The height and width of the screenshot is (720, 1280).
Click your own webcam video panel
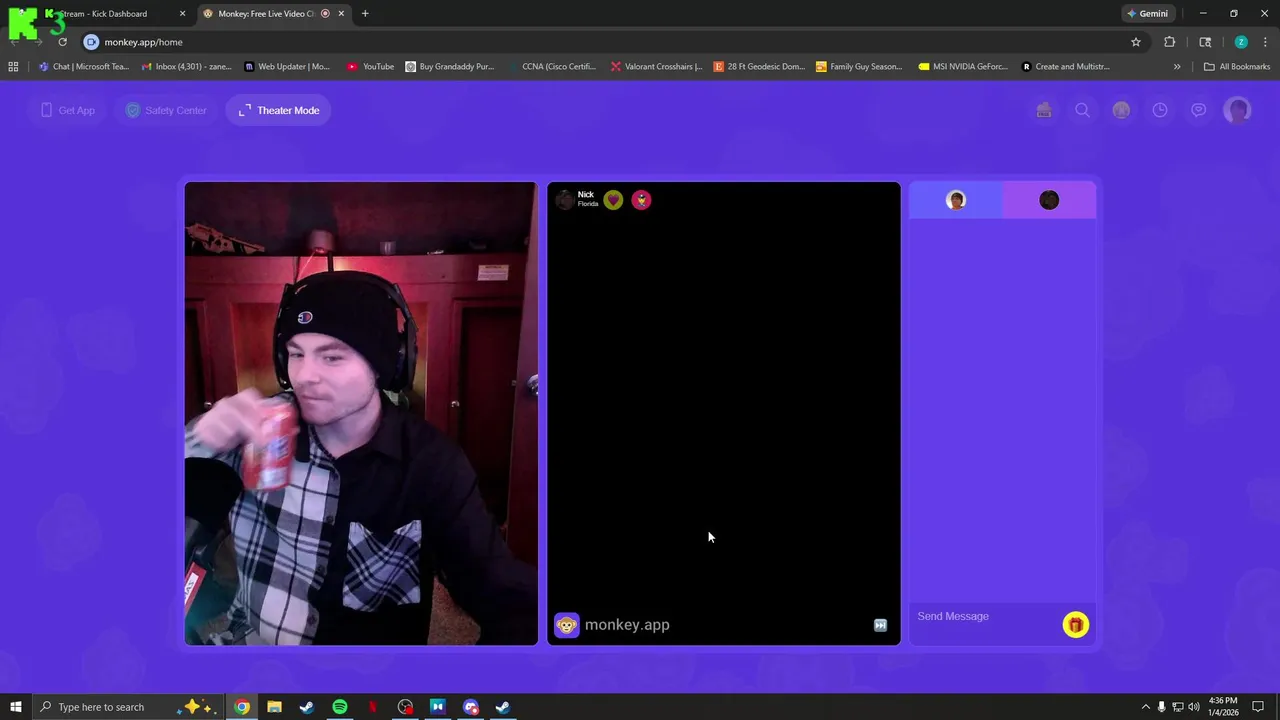click(361, 413)
